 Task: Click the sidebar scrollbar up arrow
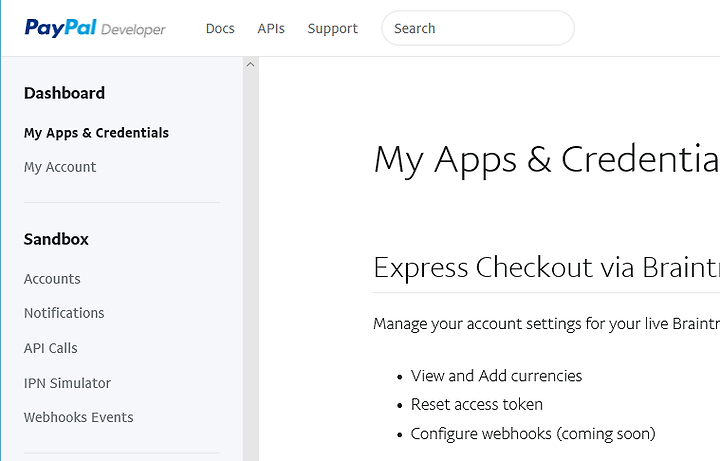pos(250,65)
